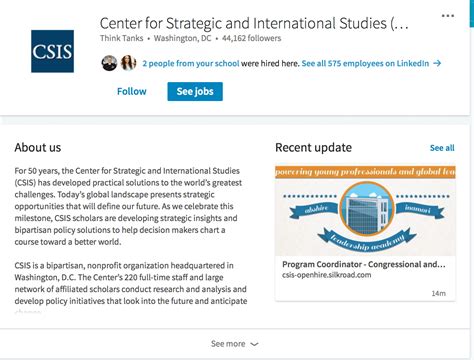The height and width of the screenshot is (360, 474).
Task: Open the three-dot more options menu
Action: [x=447, y=16]
